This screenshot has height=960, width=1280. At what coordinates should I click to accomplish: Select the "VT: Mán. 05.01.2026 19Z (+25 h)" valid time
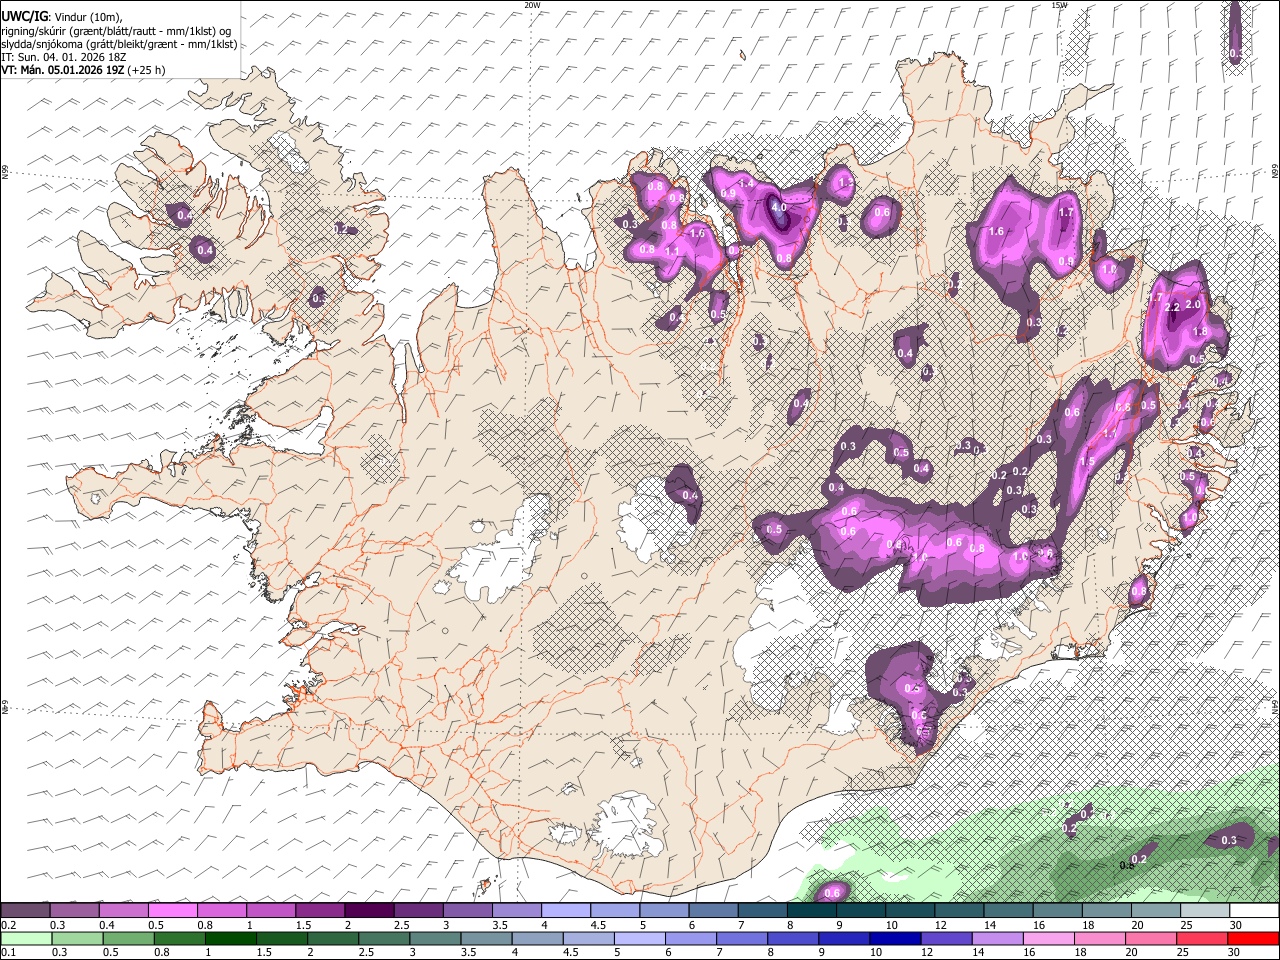pos(84,70)
